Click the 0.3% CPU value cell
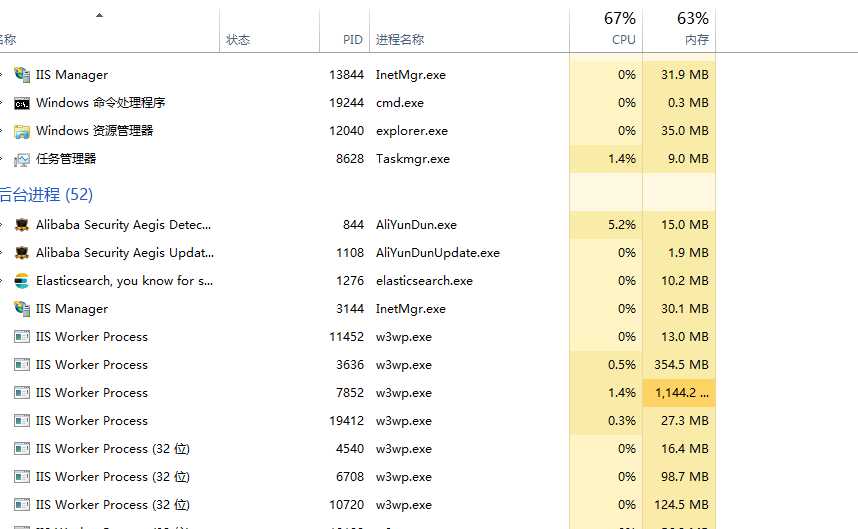858x529 pixels. [x=622, y=421]
